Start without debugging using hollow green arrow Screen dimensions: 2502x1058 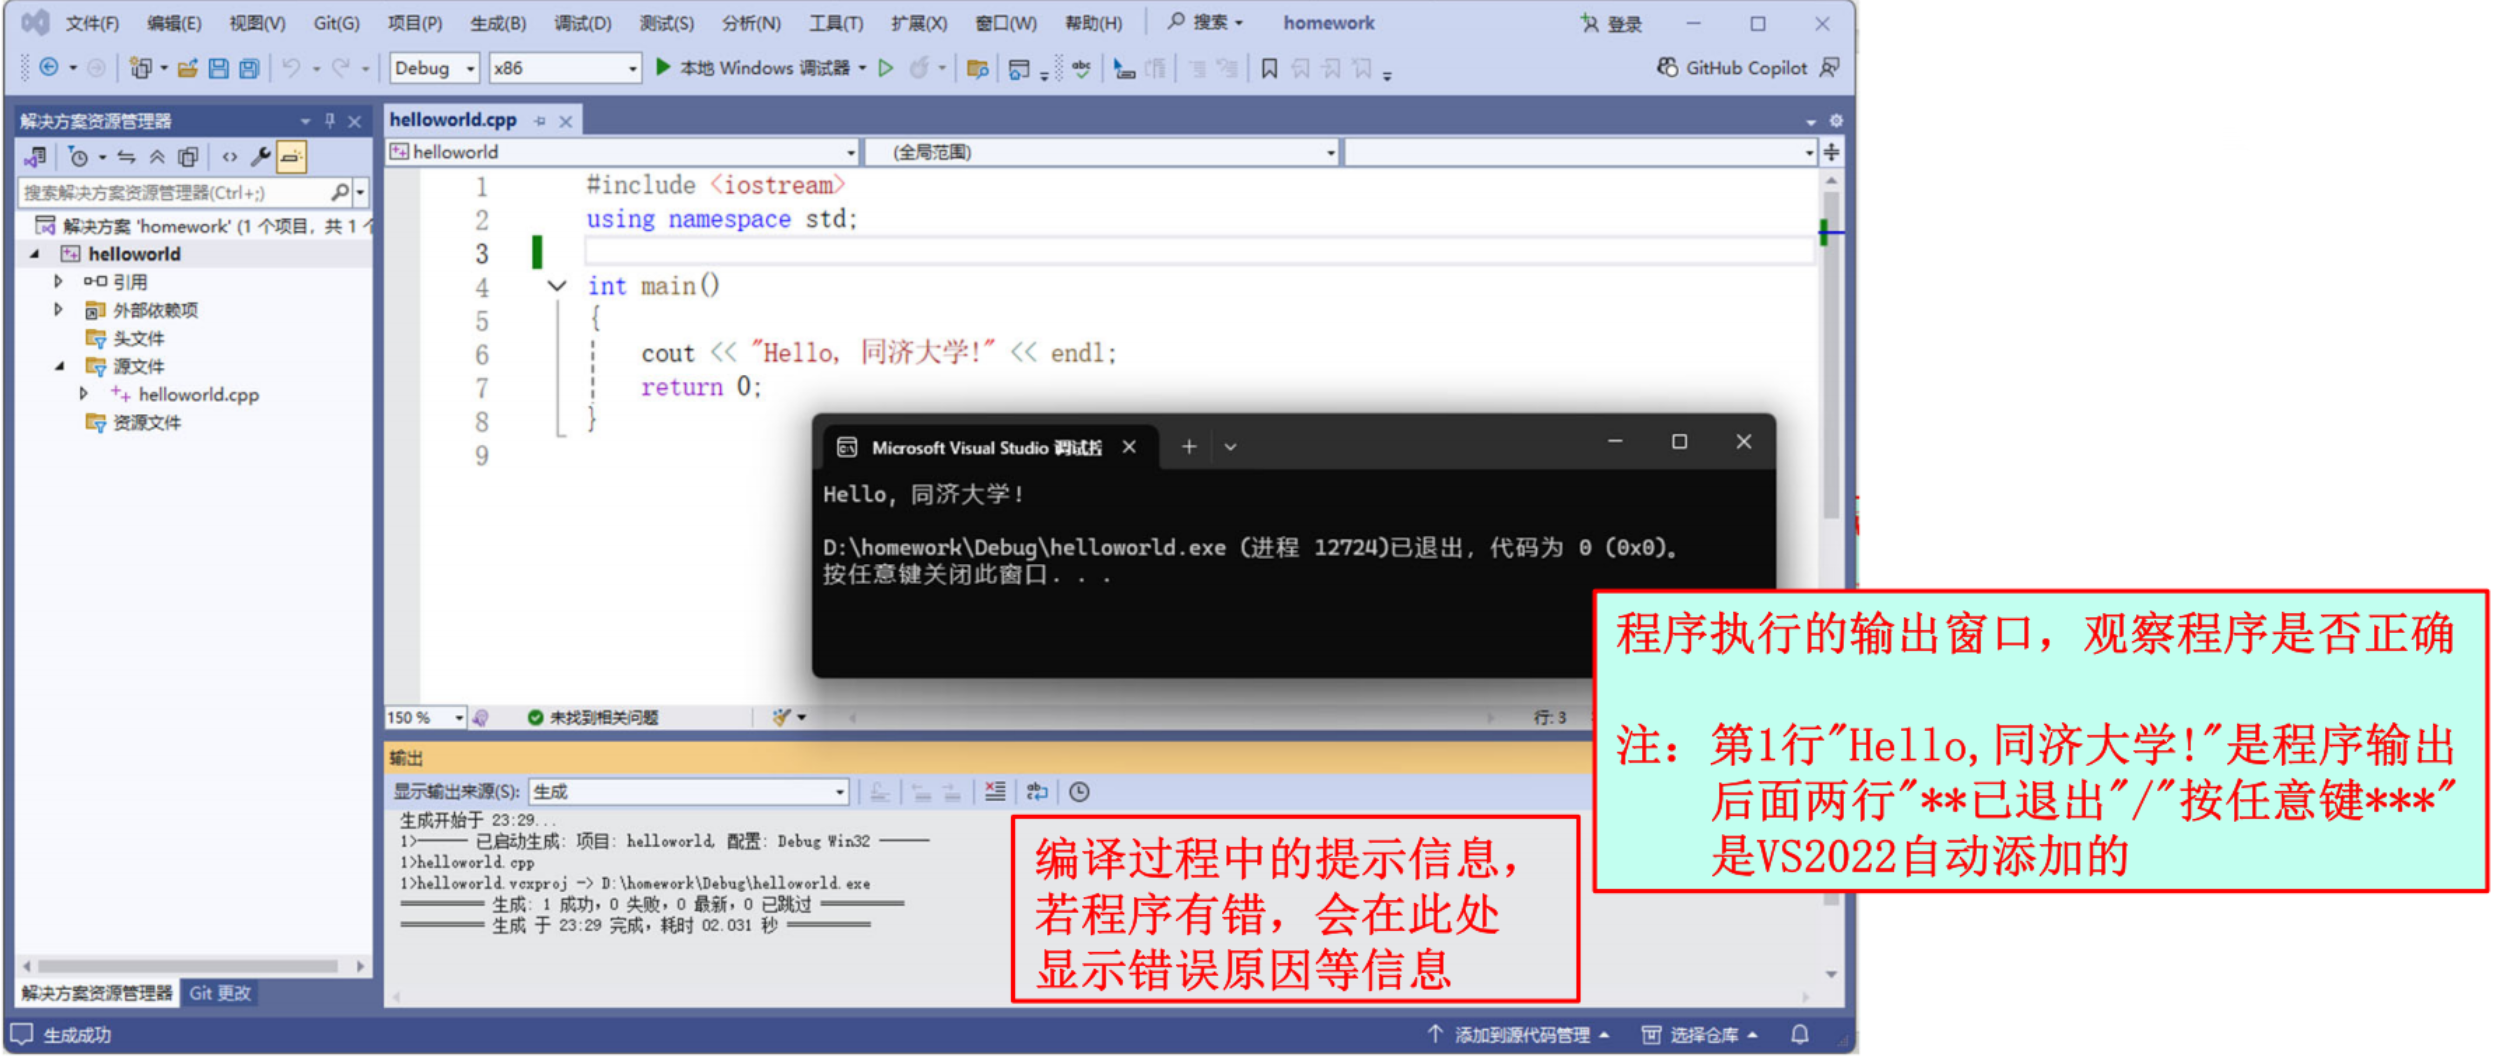pos(886,68)
